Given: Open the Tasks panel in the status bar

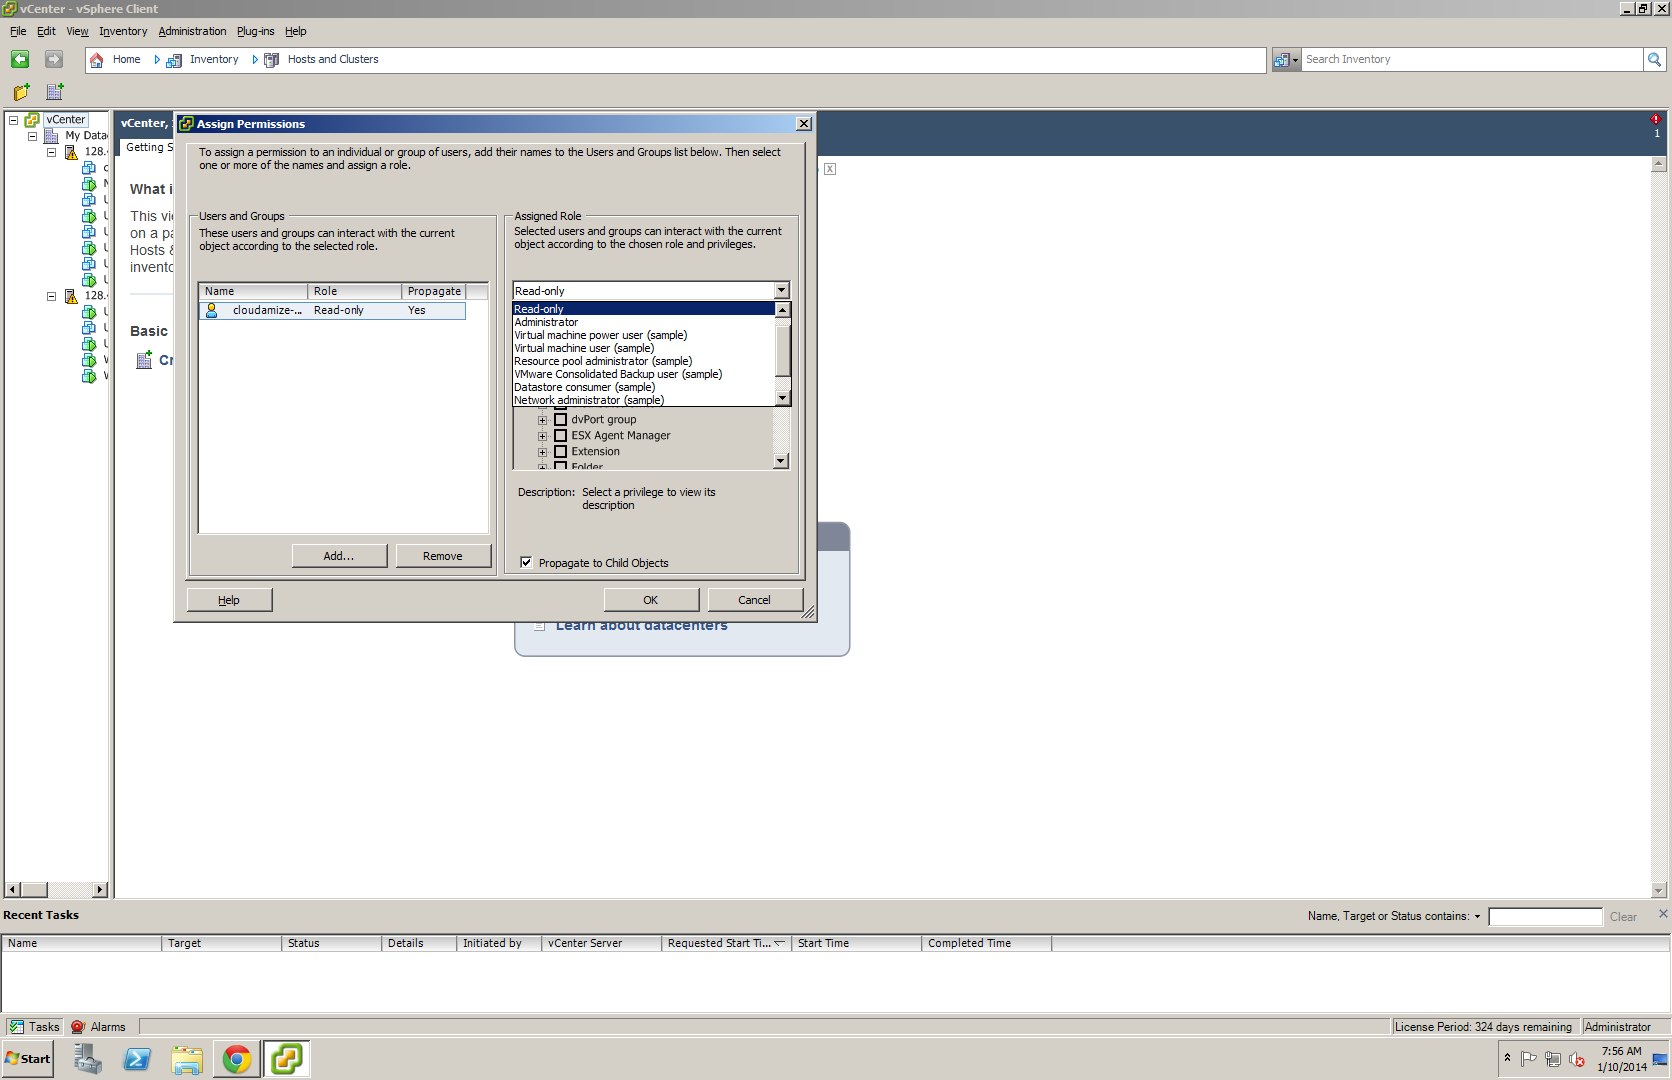Looking at the screenshot, I should [33, 1026].
